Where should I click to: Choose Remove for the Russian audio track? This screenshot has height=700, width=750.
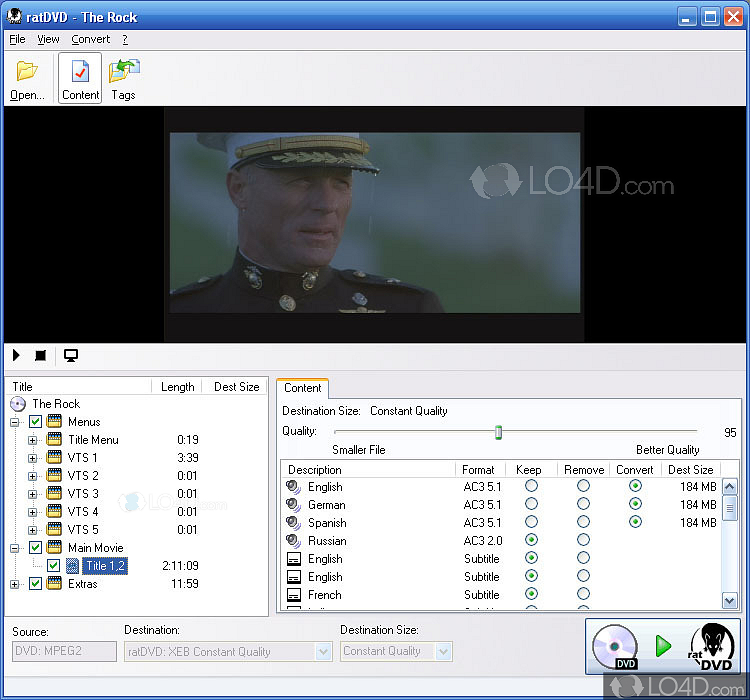tap(583, 541)
